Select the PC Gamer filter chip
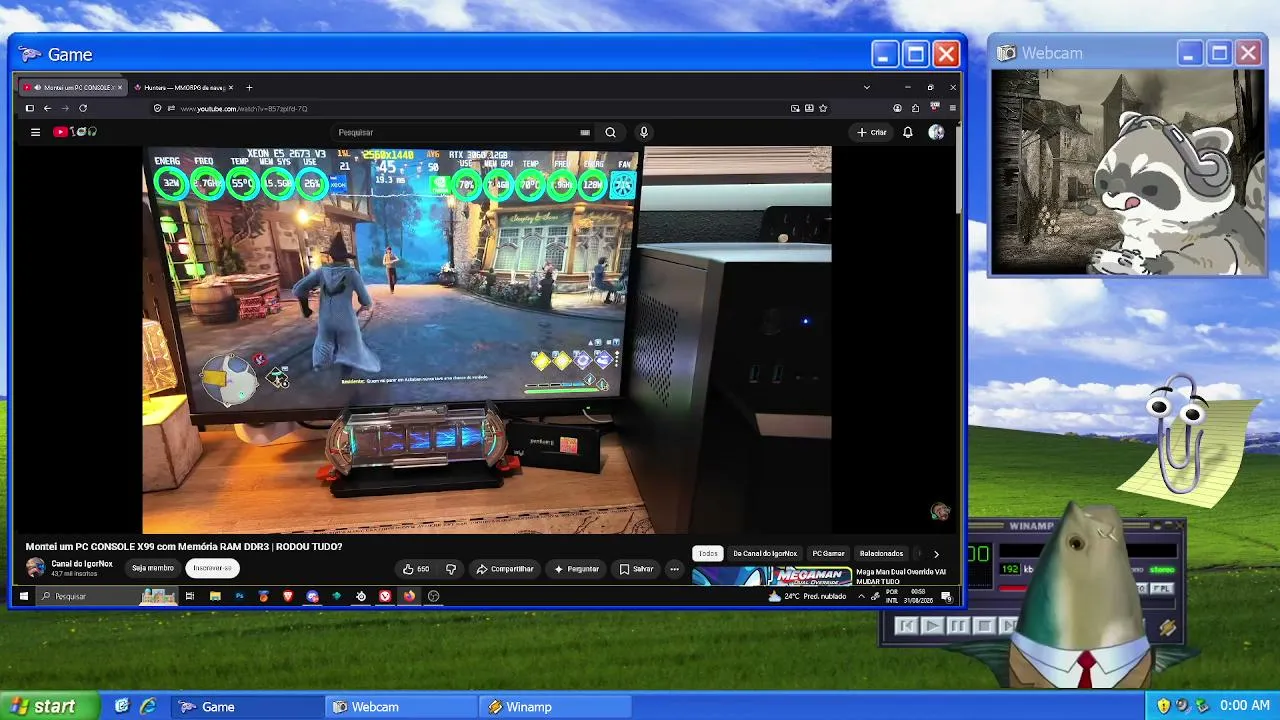Viewport: 1280px width, 720px height. click(828, 553)
